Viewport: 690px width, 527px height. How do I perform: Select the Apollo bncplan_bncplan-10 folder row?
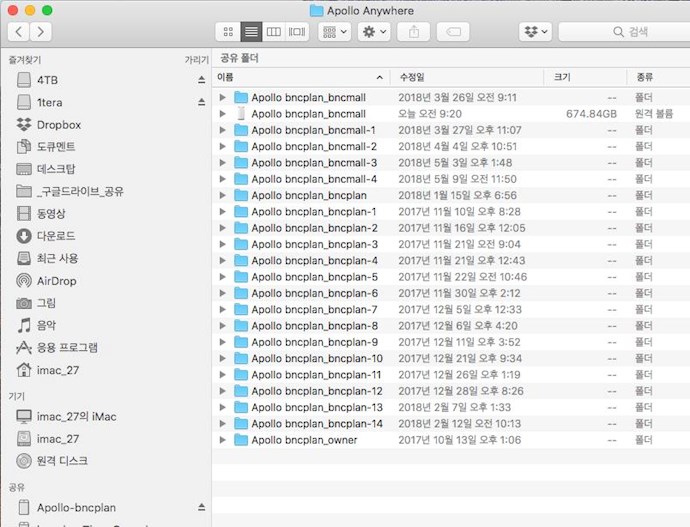point(316,358)
